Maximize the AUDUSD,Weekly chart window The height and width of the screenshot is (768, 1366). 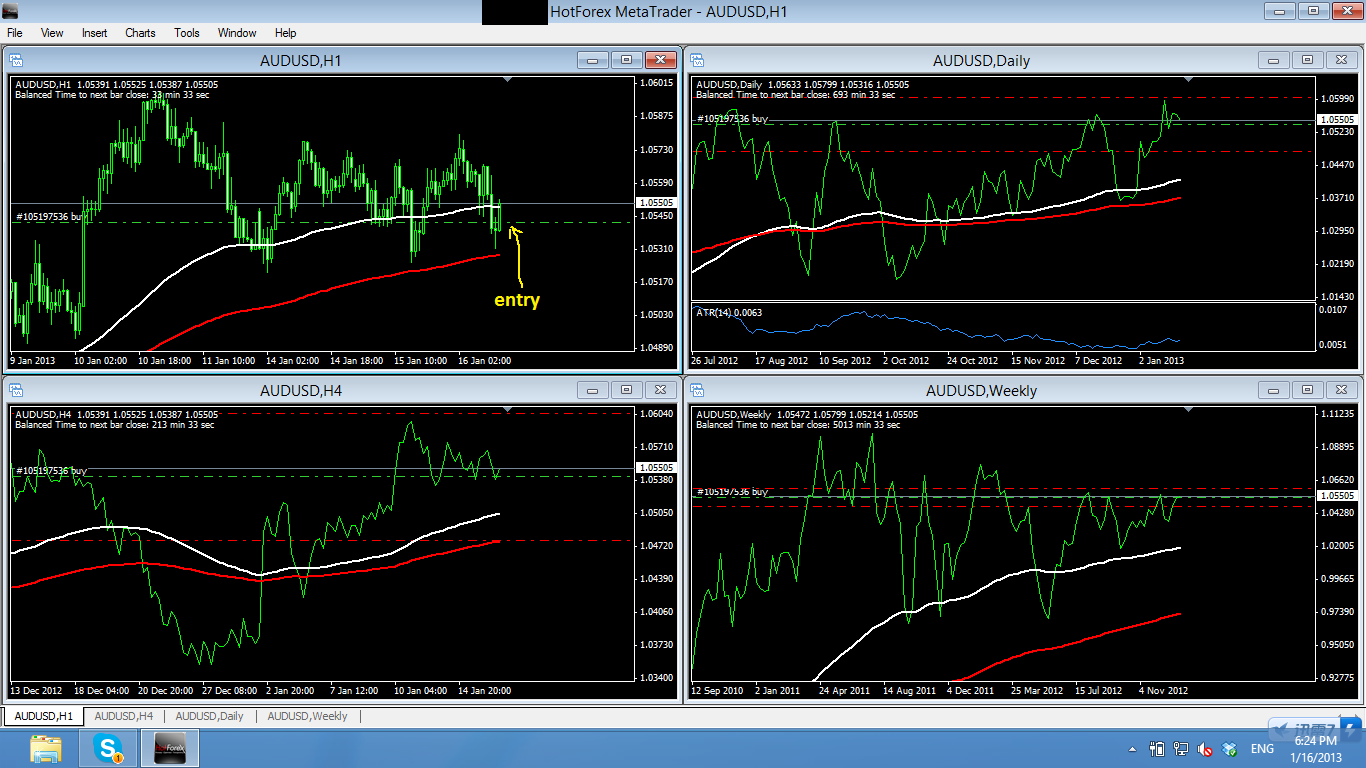click(1308, 390)
